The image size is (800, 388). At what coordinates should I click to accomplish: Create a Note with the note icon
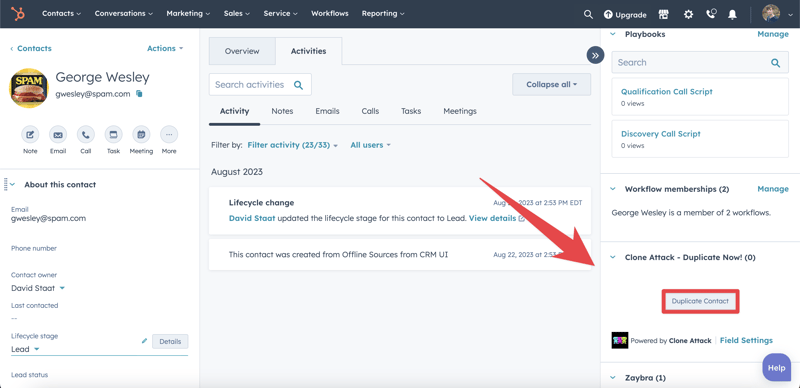pos(30,135)
